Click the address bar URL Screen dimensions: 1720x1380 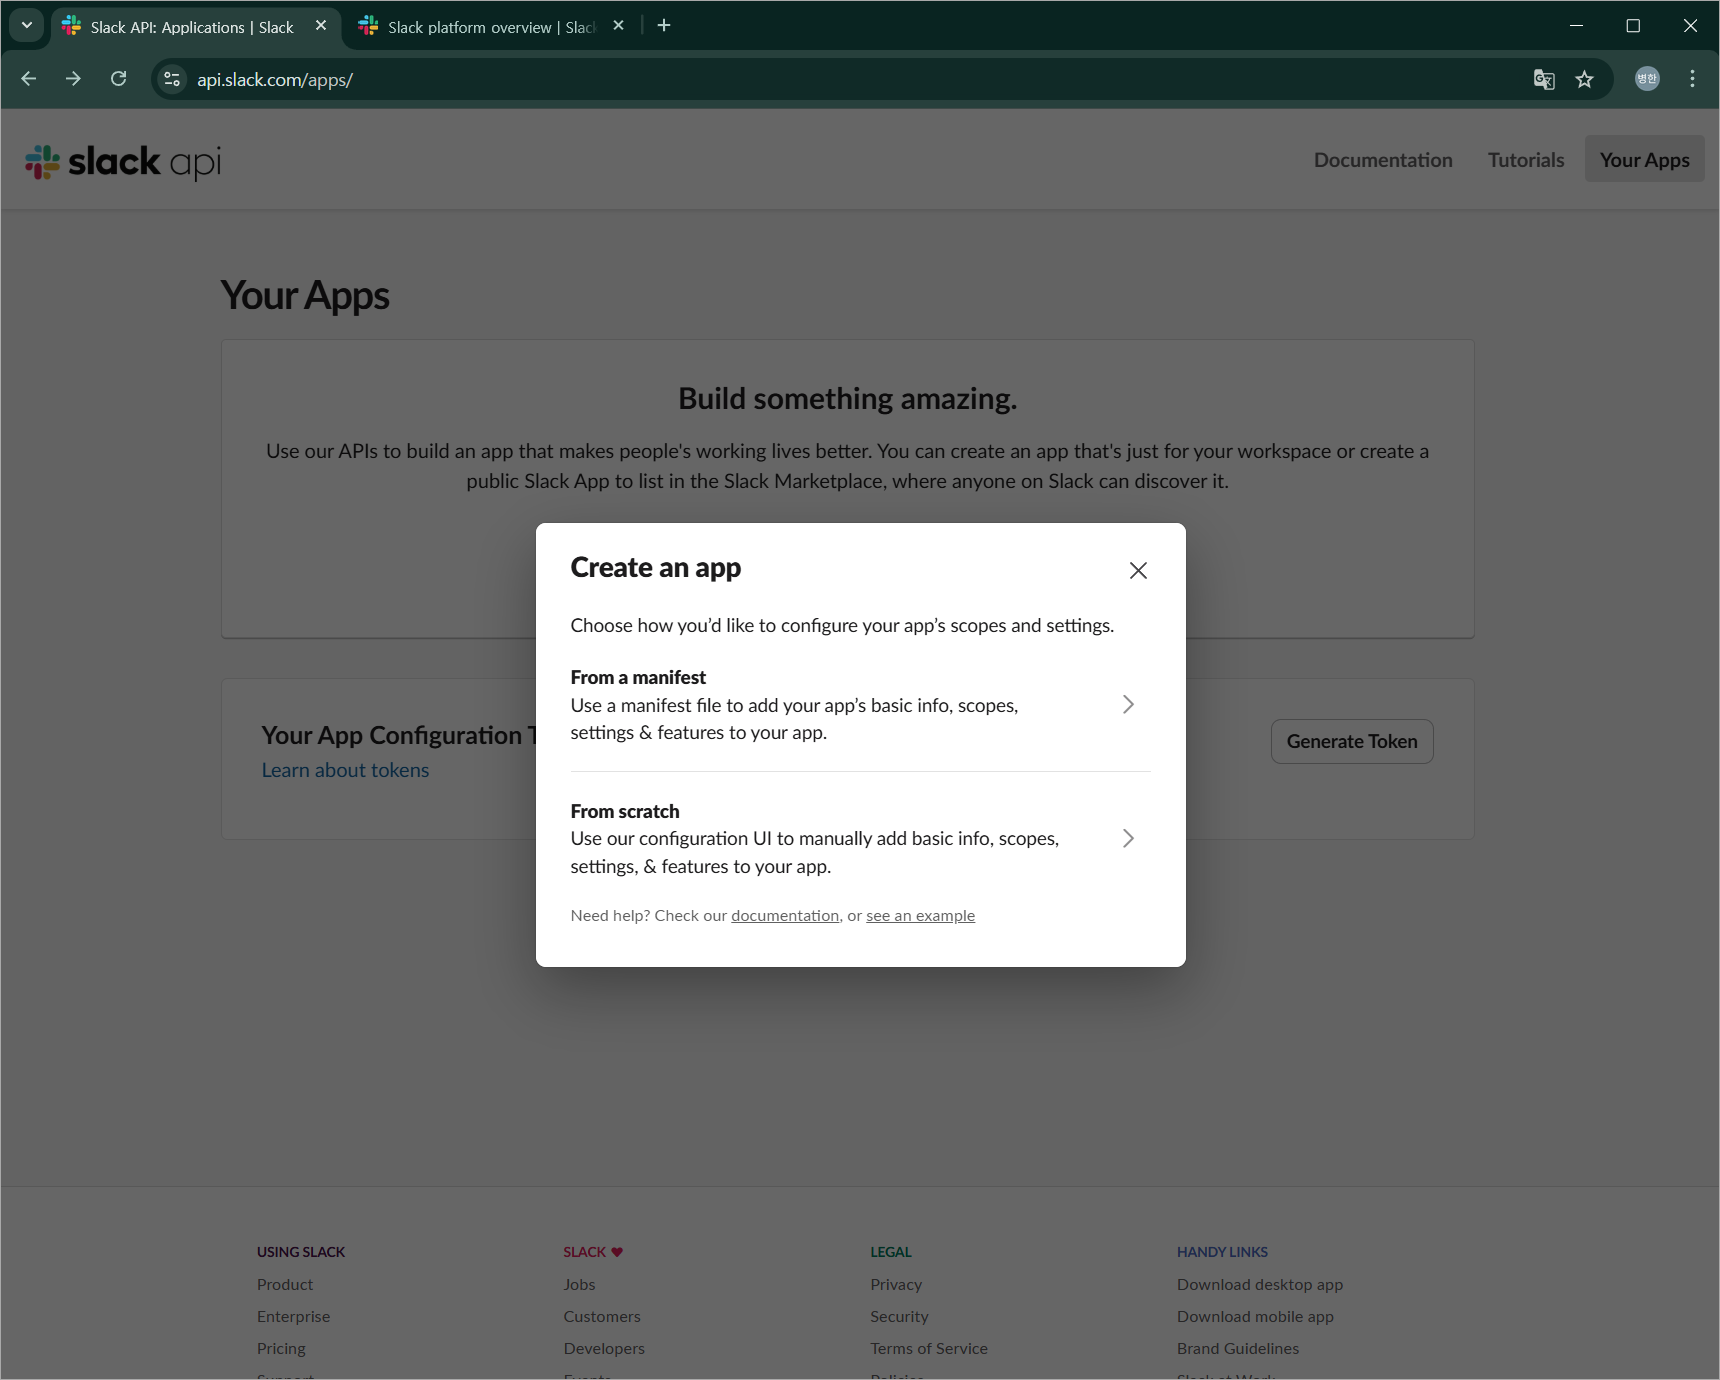[275, 80]
